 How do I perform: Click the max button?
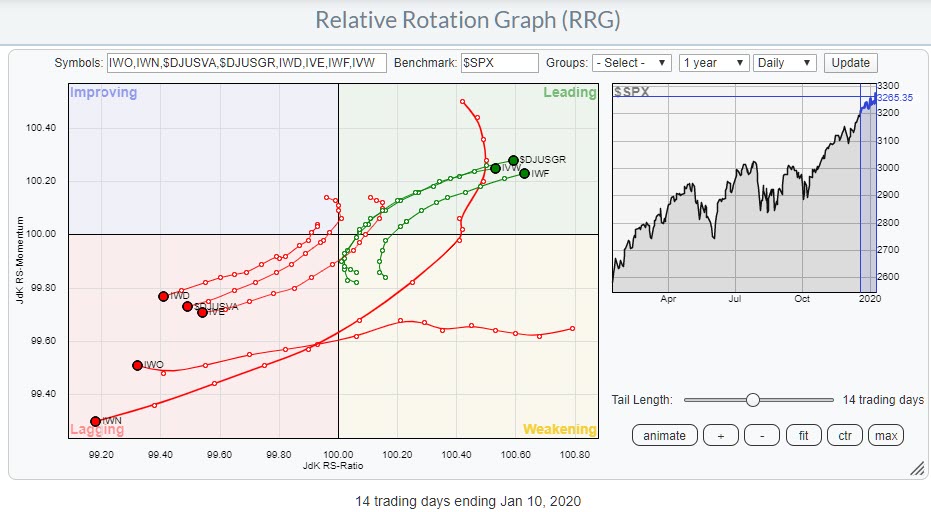(x=886, y=436)
